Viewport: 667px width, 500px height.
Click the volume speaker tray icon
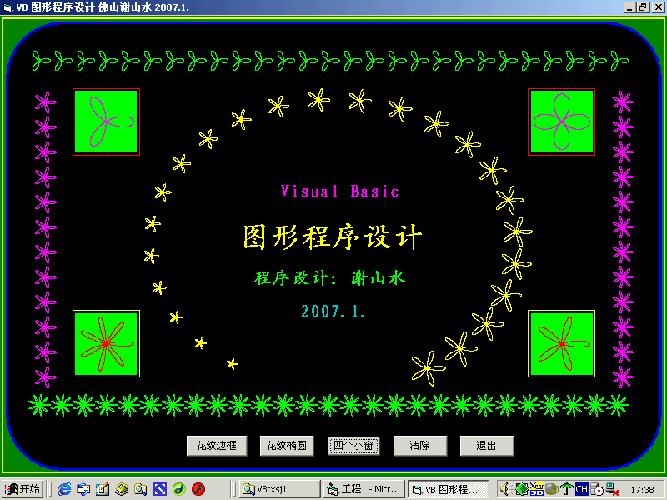(x=505, y=489)
